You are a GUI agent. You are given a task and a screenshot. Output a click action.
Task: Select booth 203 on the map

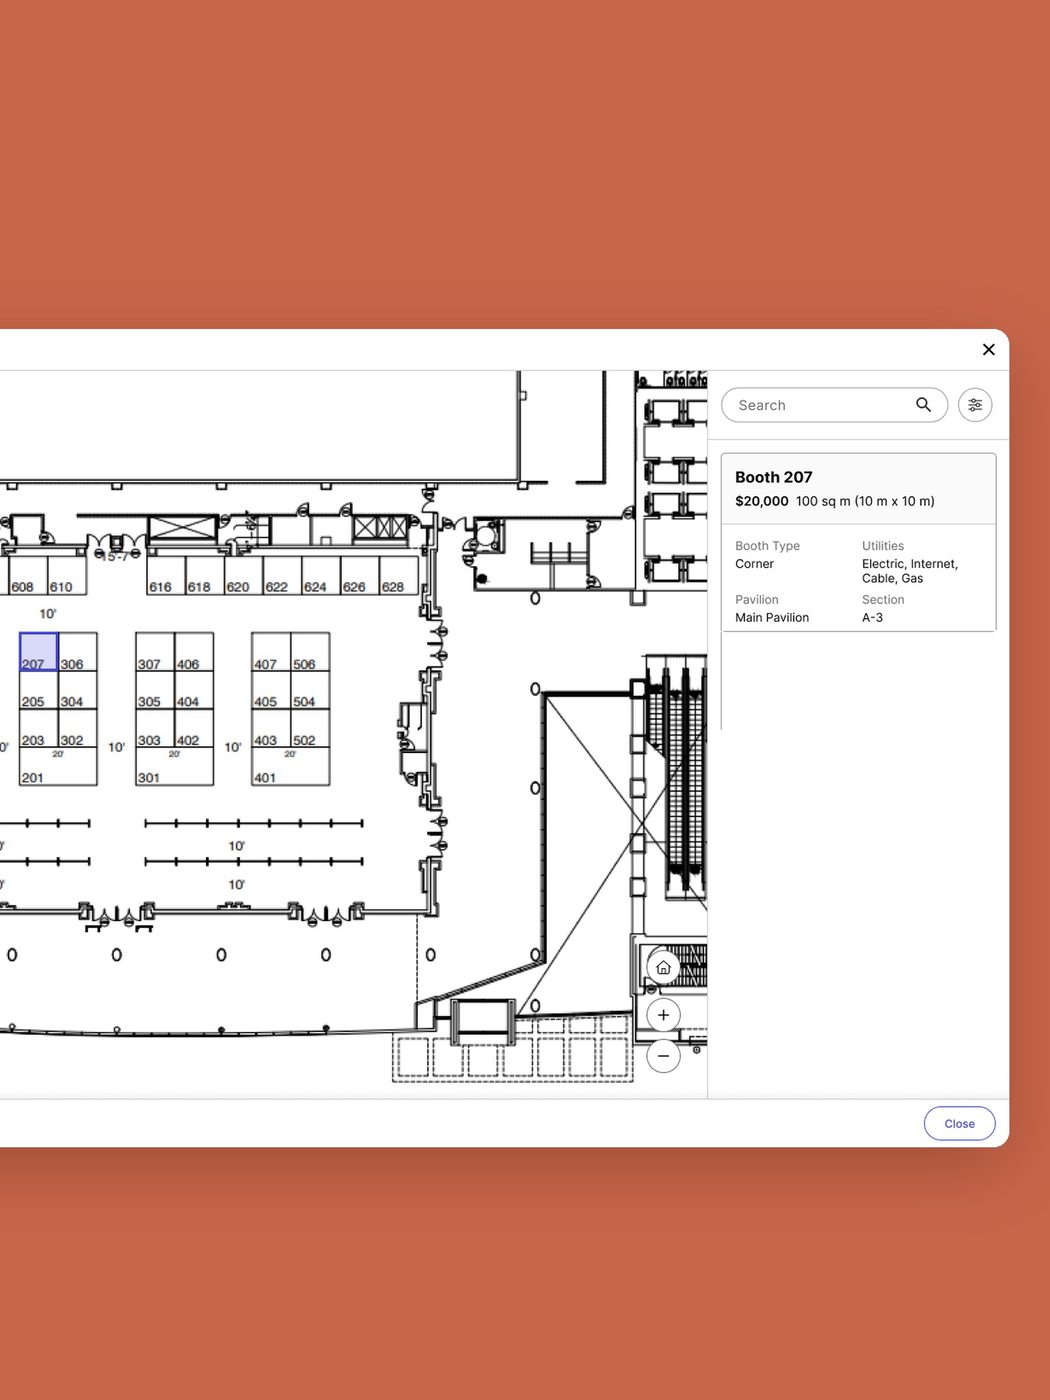coord(39,728)
